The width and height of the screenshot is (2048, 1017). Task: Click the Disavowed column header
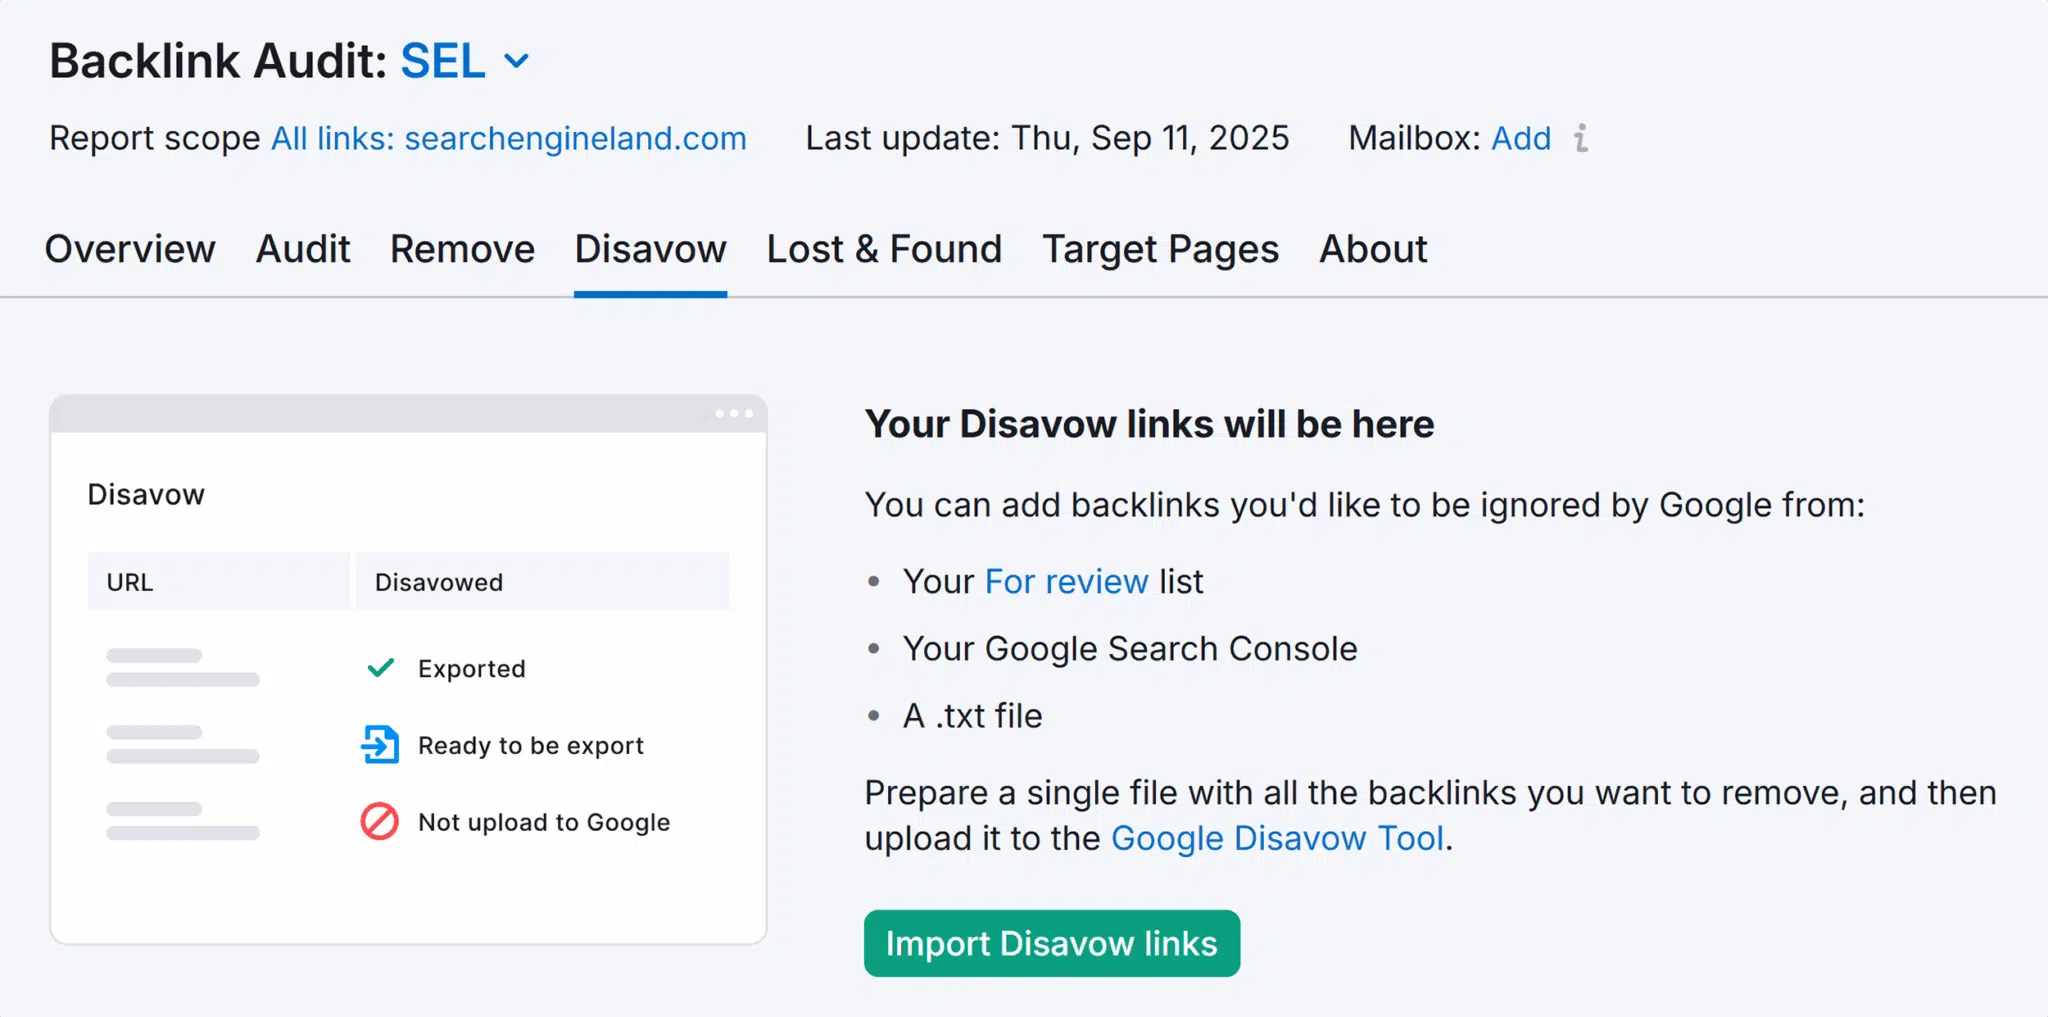pos(543,581)
